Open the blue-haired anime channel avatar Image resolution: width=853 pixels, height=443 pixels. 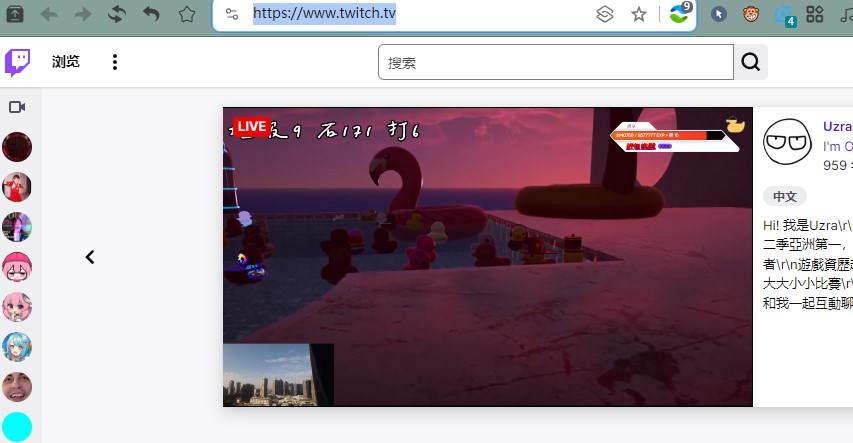pos(17,347)
